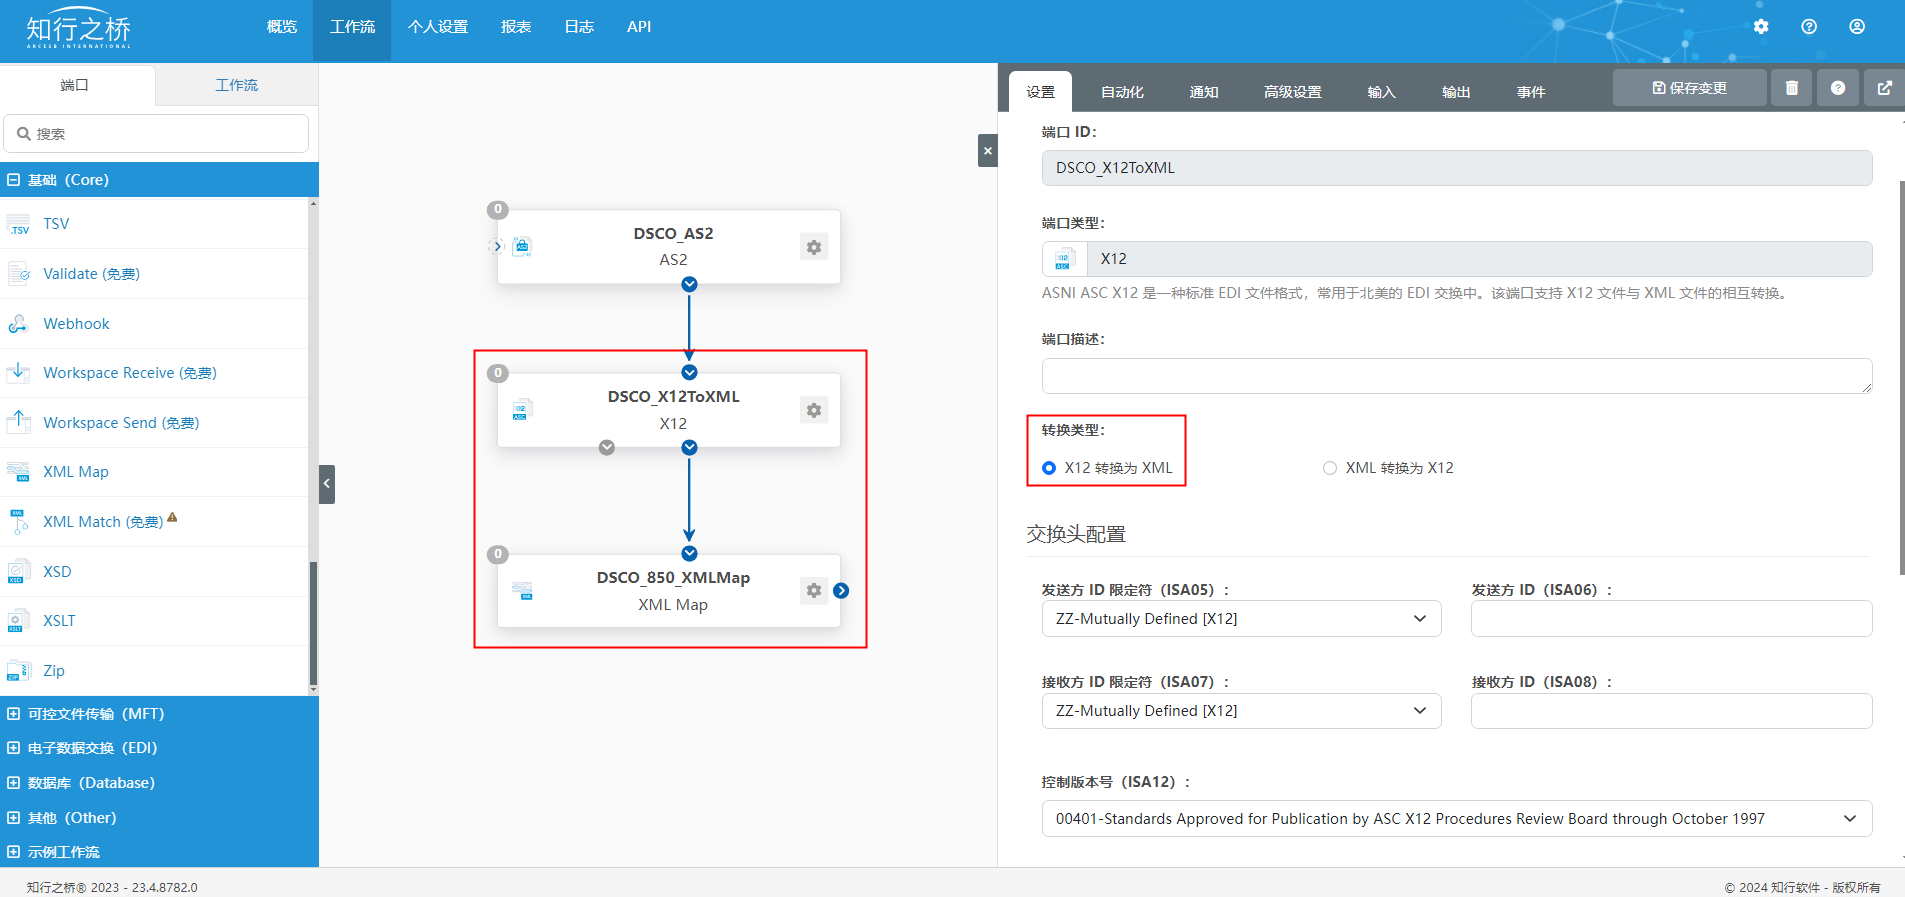Screen dimensions: 1905x897
Task: Click the gray connector dot under DSCO_X12ToXML
Action: click(607, 447)
